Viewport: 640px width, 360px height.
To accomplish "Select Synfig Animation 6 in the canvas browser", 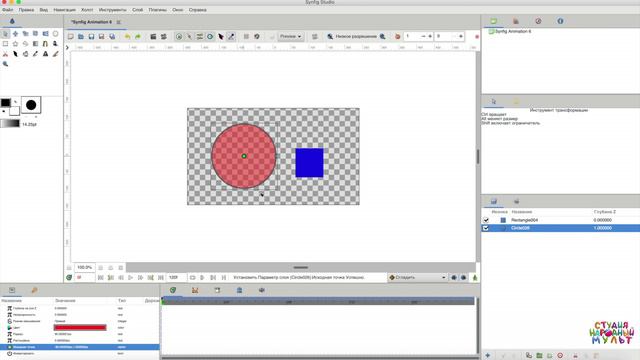I will (x=513, y=31).
